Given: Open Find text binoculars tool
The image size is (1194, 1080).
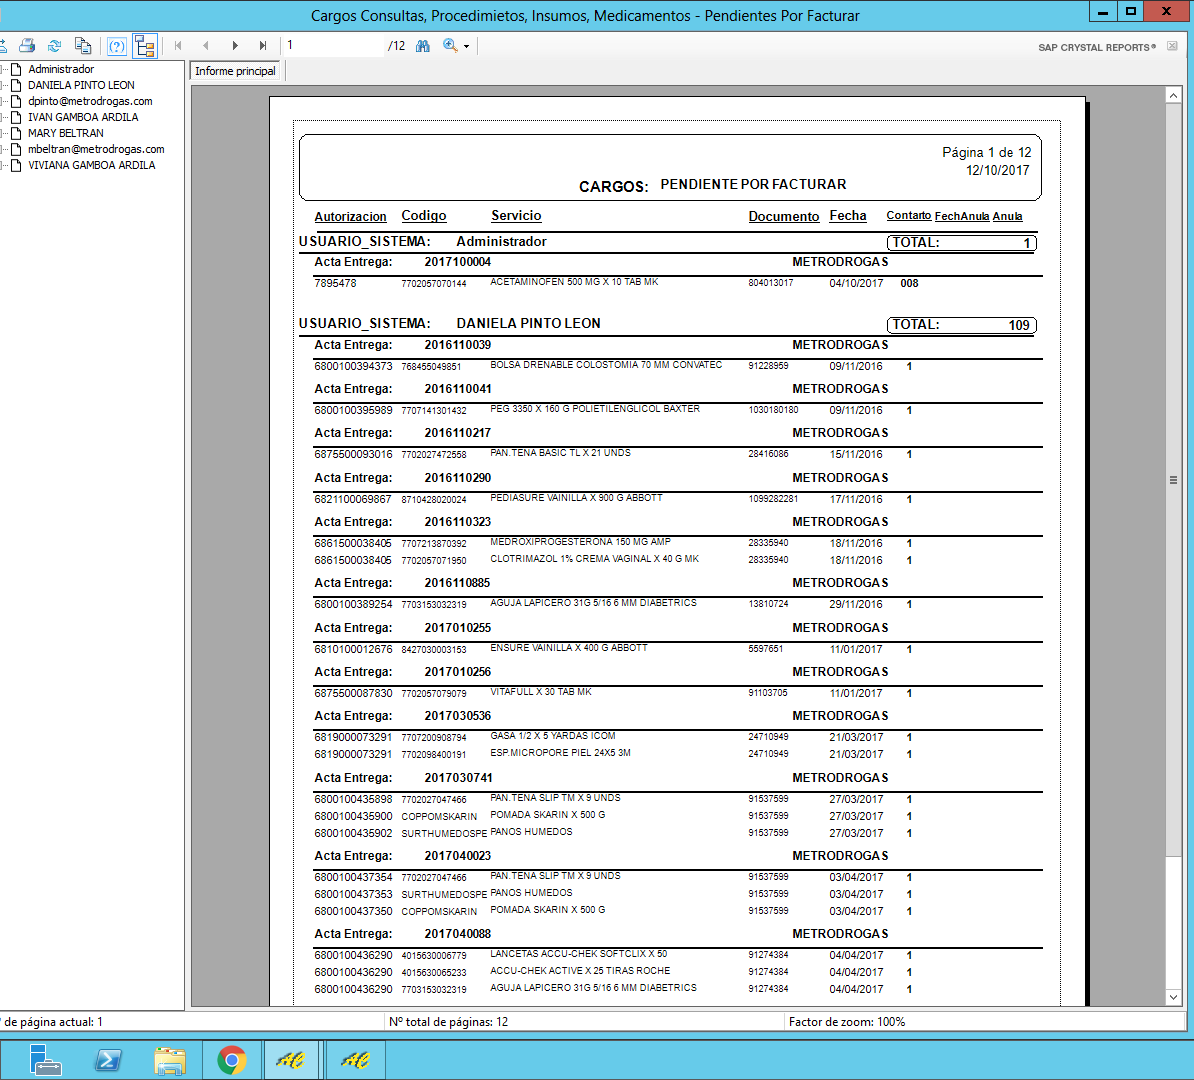Looking at the screenshot, I should (423, 46).
